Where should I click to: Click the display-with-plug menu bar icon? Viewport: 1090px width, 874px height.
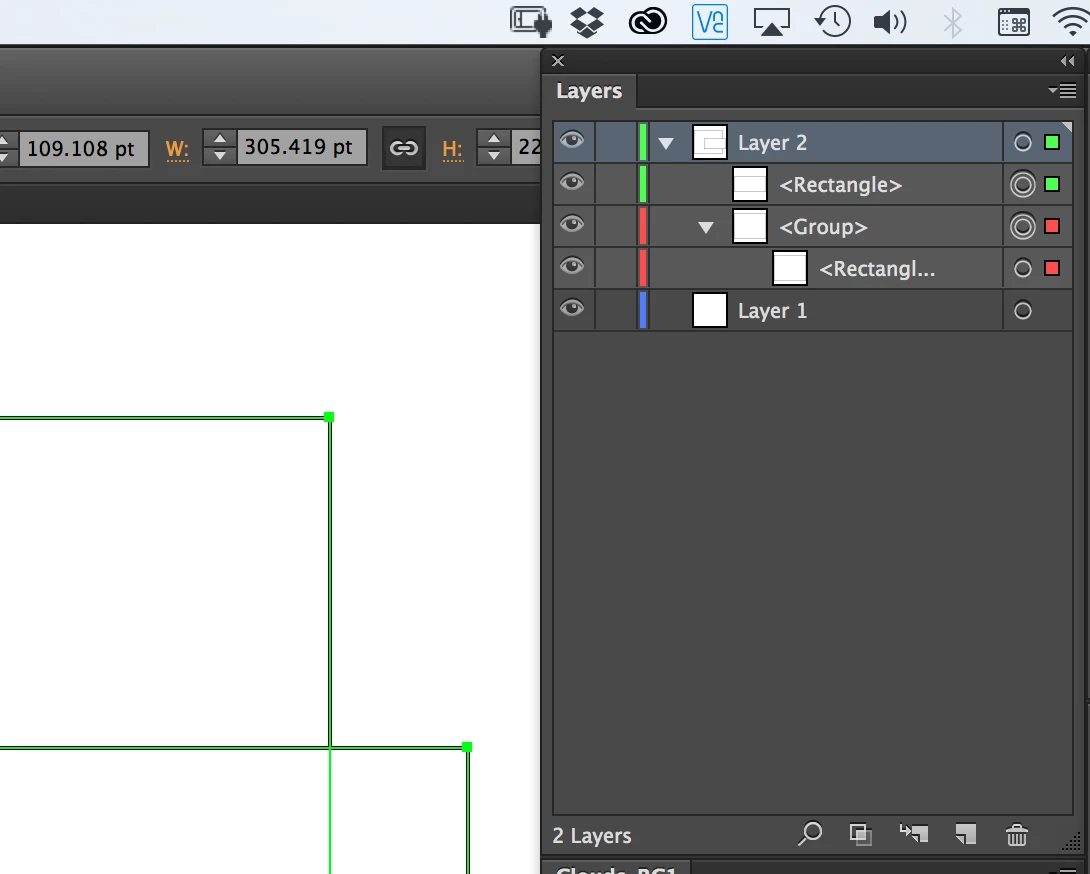pos(531,21)
